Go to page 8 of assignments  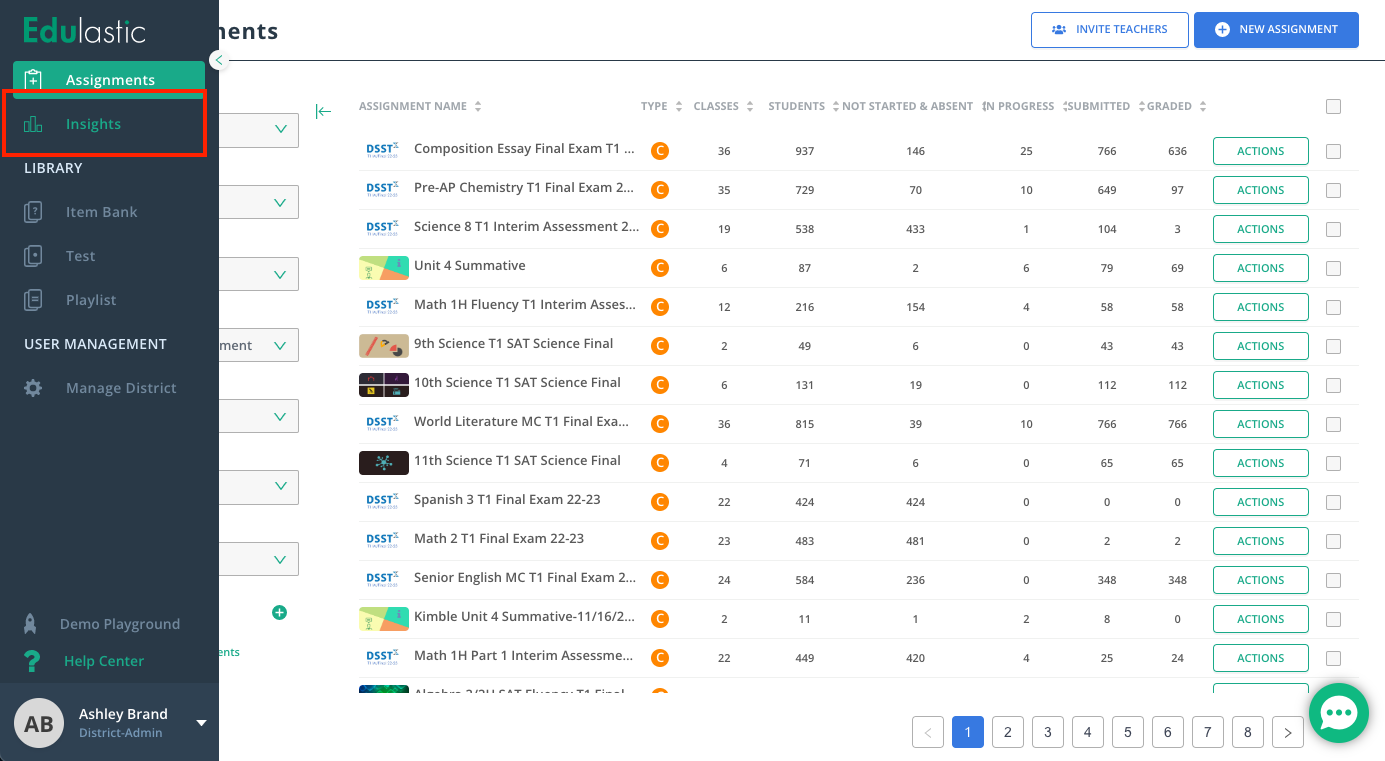tap(1248, 732)
